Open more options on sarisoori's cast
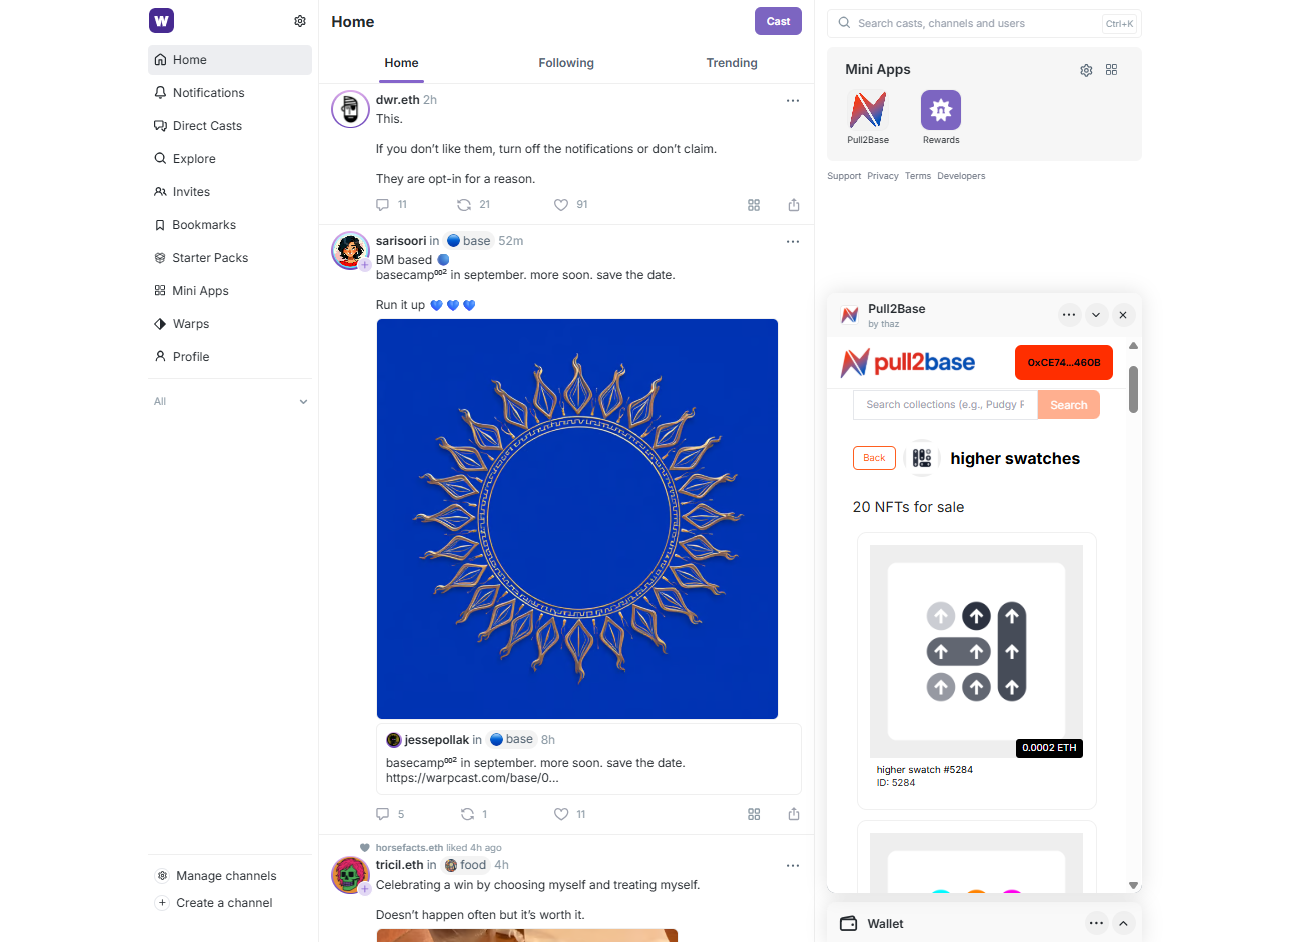Viewport: 1299px width, 942px height. click(793, 241)
